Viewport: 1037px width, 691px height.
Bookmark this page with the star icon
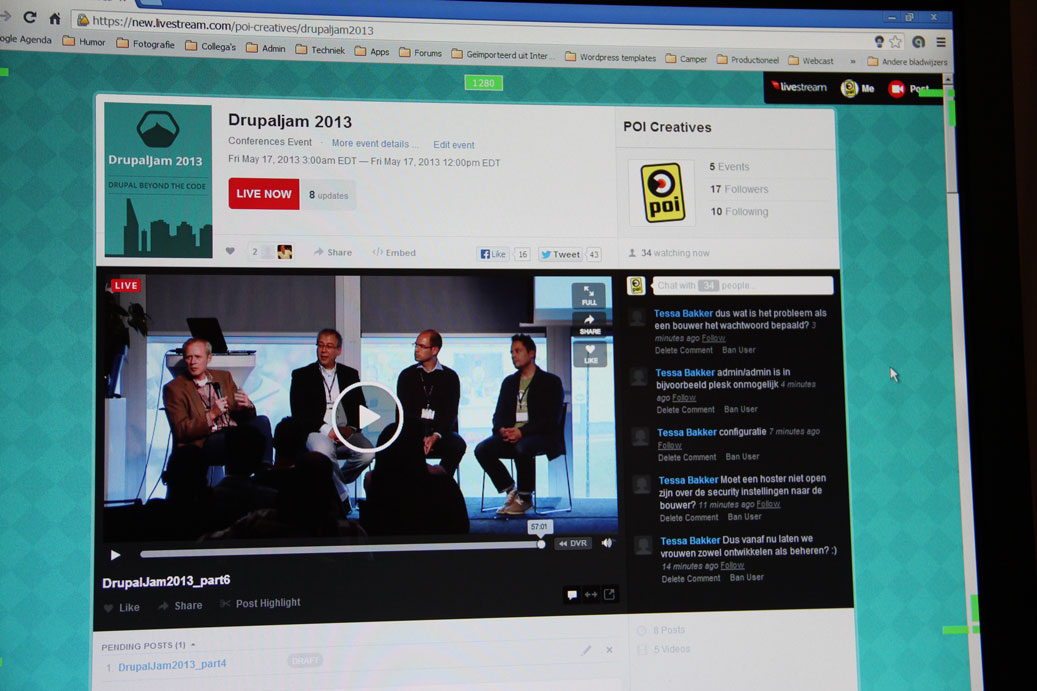pos(895,42)
